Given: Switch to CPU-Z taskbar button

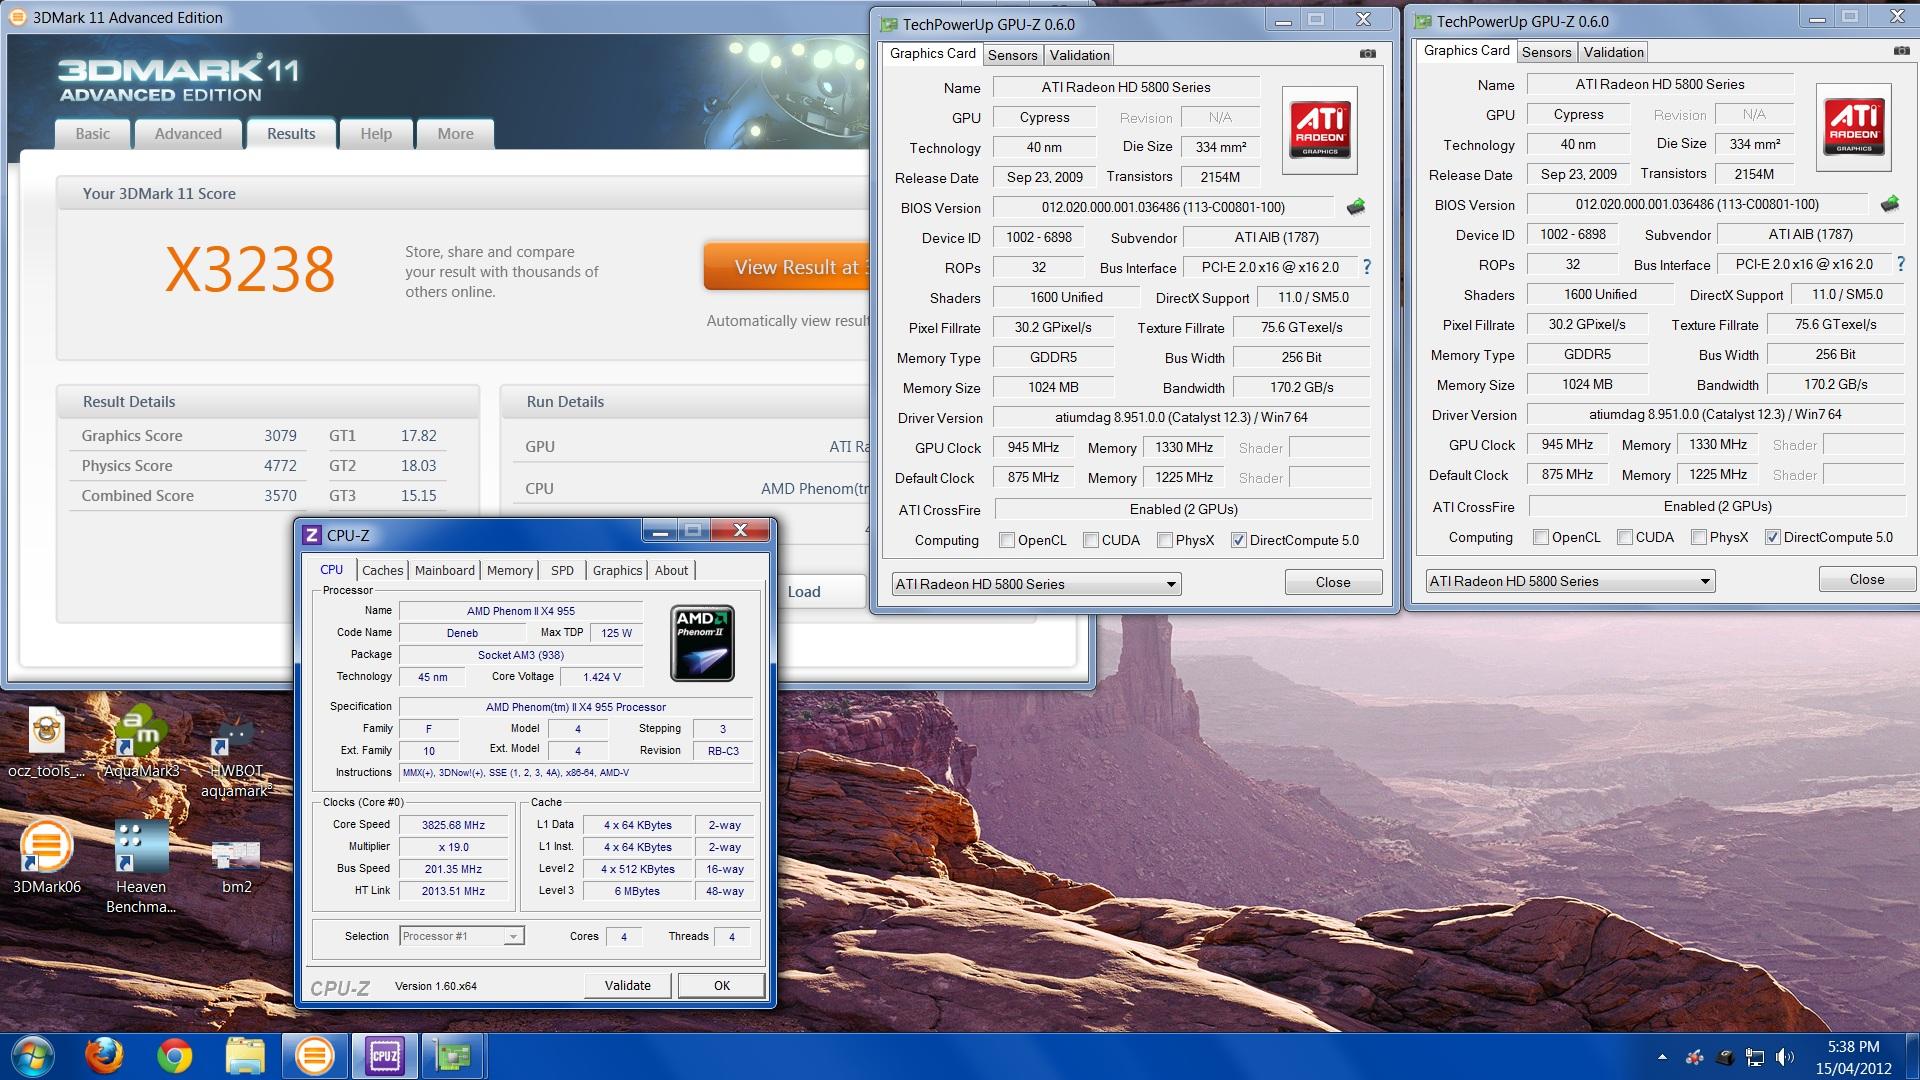Looking at the screenshot, I should click(x=384, y=1056).
